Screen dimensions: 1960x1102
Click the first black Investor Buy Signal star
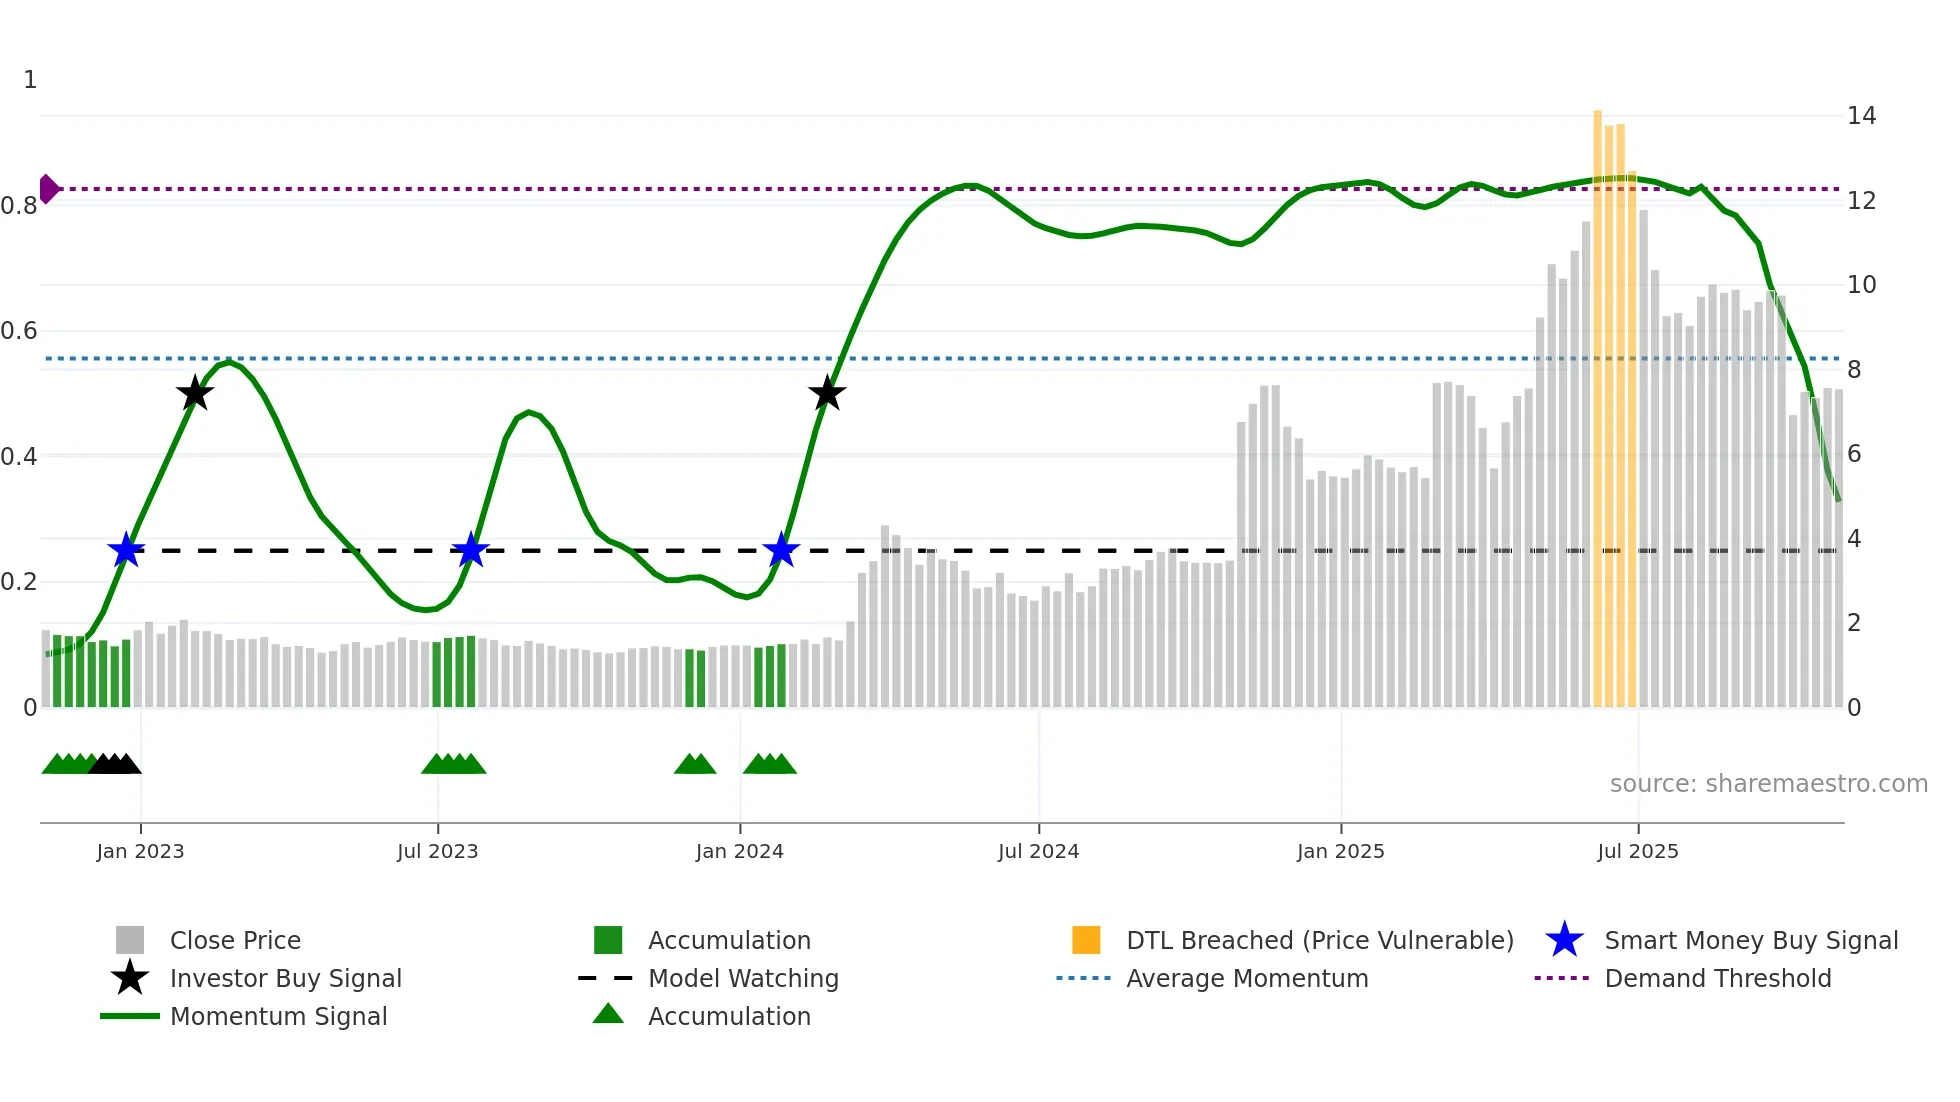(x=195, y=394)
